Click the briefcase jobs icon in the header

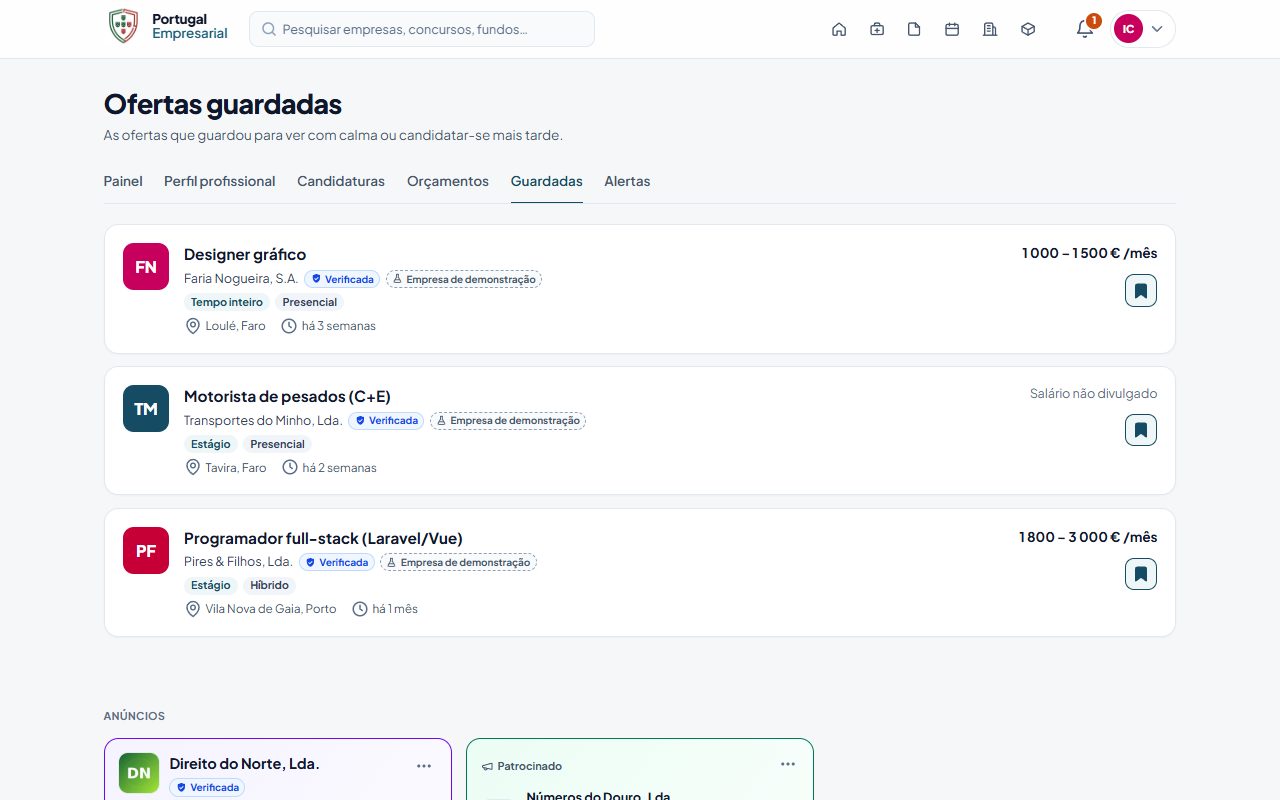pyautogui.click(x=877, y=29)
